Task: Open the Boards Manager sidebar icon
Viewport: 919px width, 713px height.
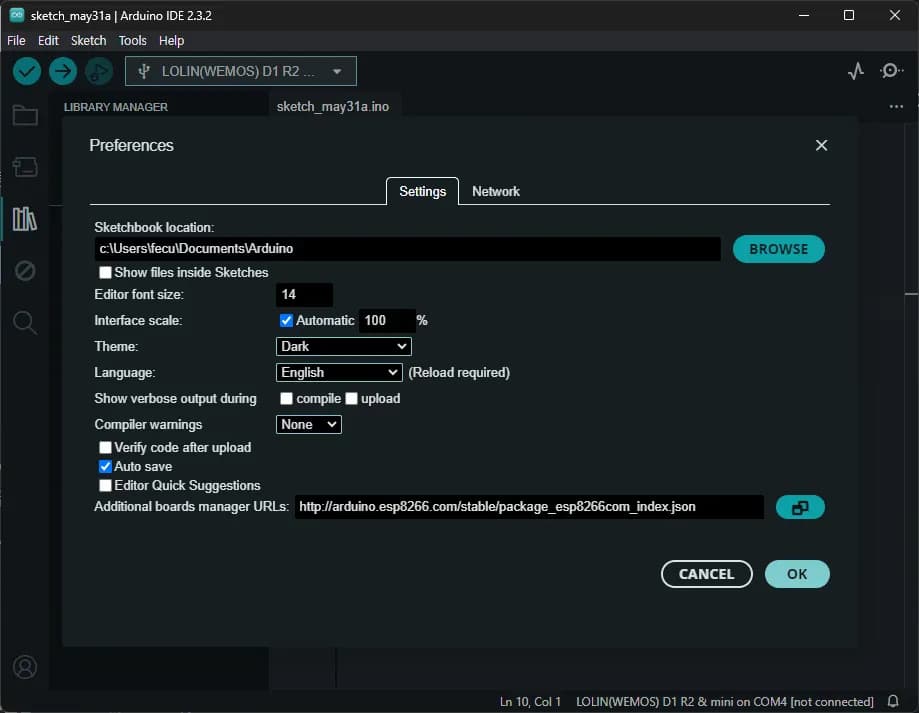Action: coord(24,166)
